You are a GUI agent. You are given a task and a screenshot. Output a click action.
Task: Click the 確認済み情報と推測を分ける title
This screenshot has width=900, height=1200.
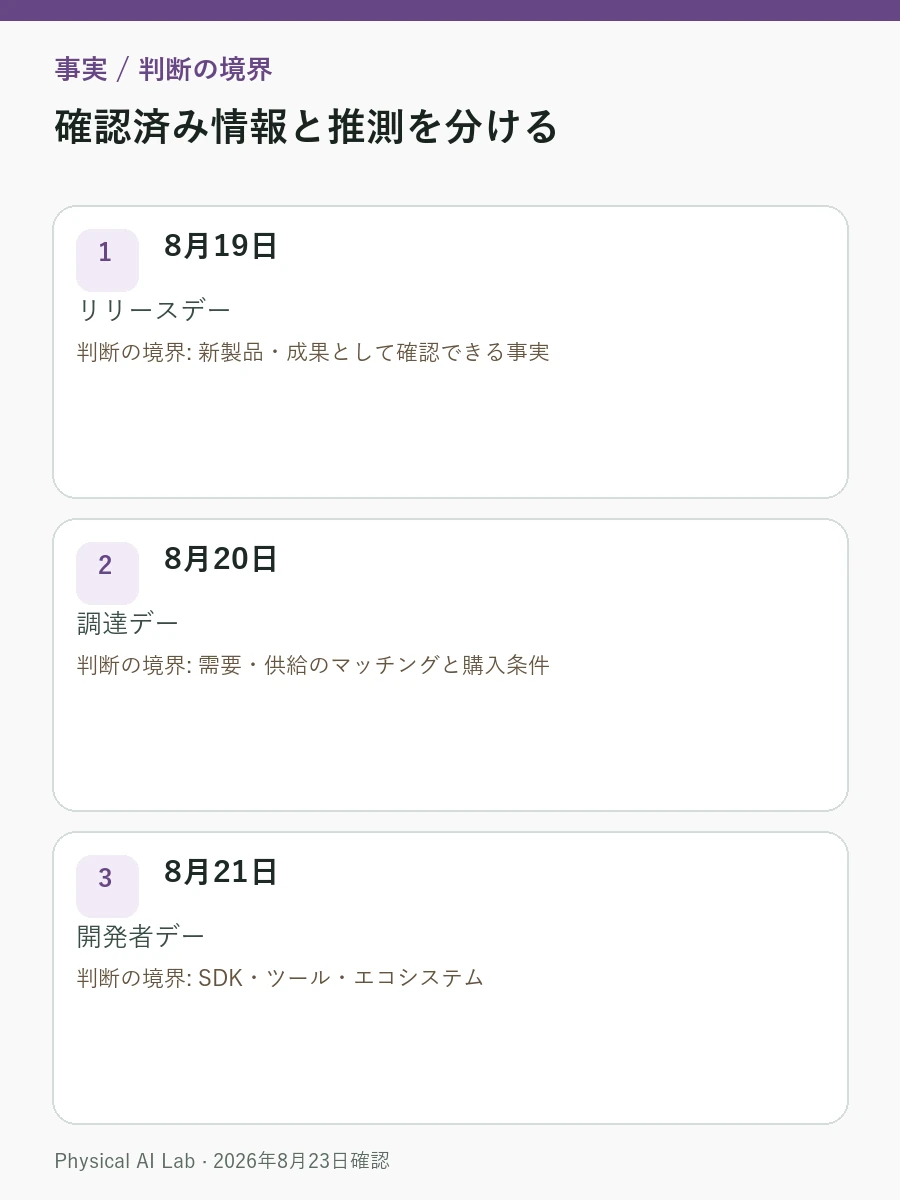[x=306, y=127]
